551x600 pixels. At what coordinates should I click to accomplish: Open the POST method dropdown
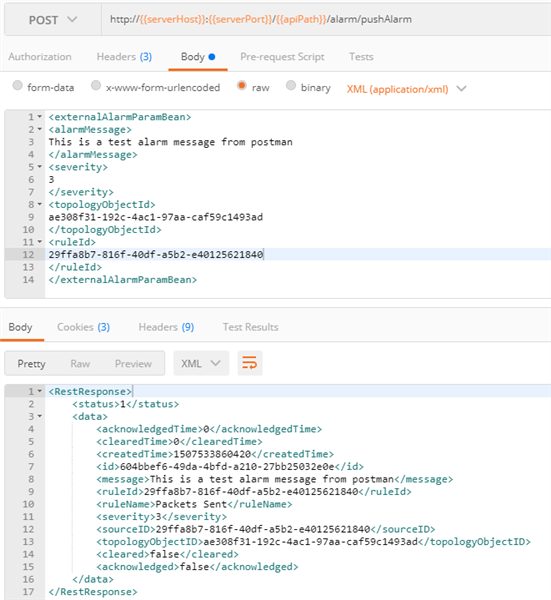[x=53, y=20]
